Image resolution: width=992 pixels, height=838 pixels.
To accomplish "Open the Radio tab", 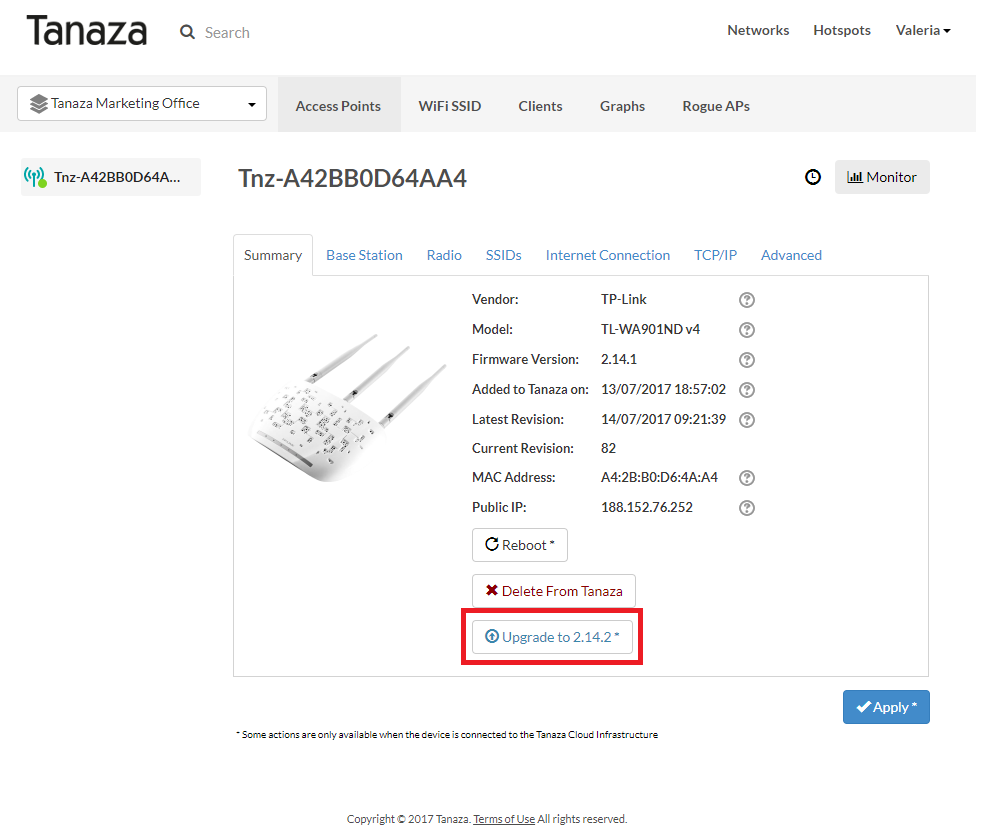I will 444,255.
